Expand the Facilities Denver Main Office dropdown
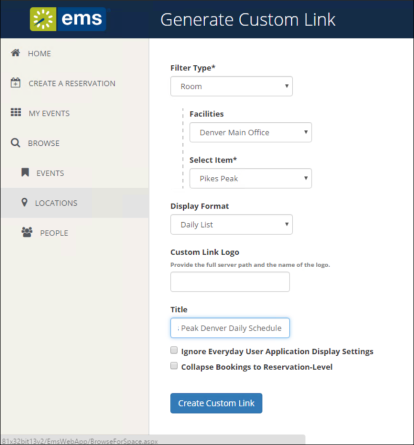Screen dimensions: 414x445 (250, 132)
